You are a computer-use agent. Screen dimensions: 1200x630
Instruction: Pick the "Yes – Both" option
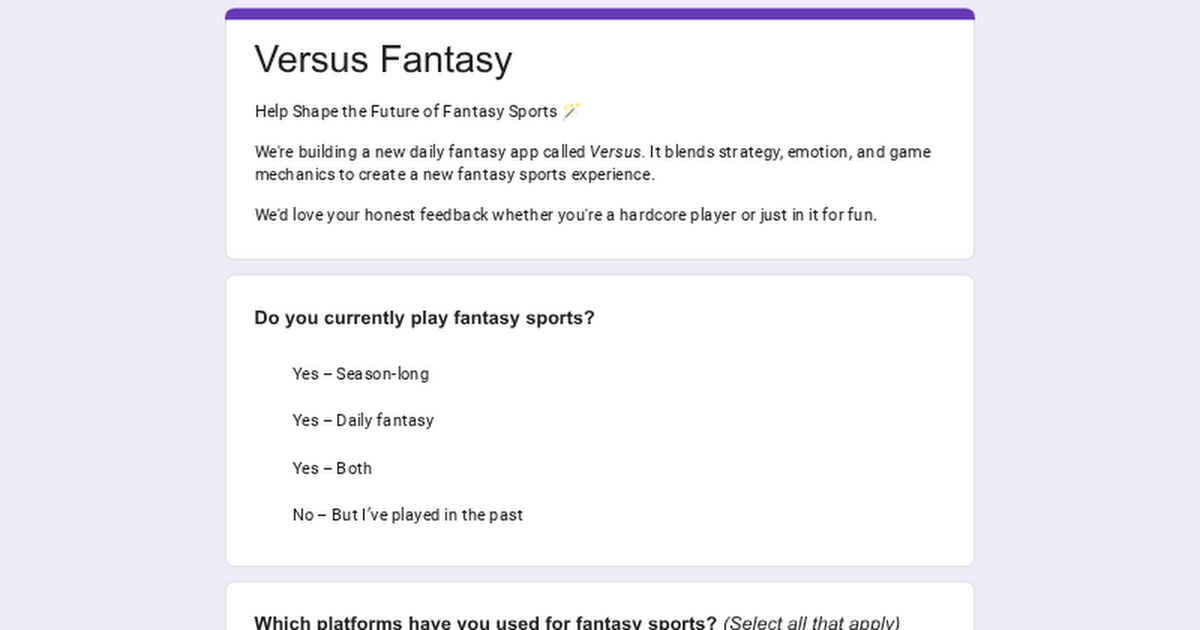(332, 468)
